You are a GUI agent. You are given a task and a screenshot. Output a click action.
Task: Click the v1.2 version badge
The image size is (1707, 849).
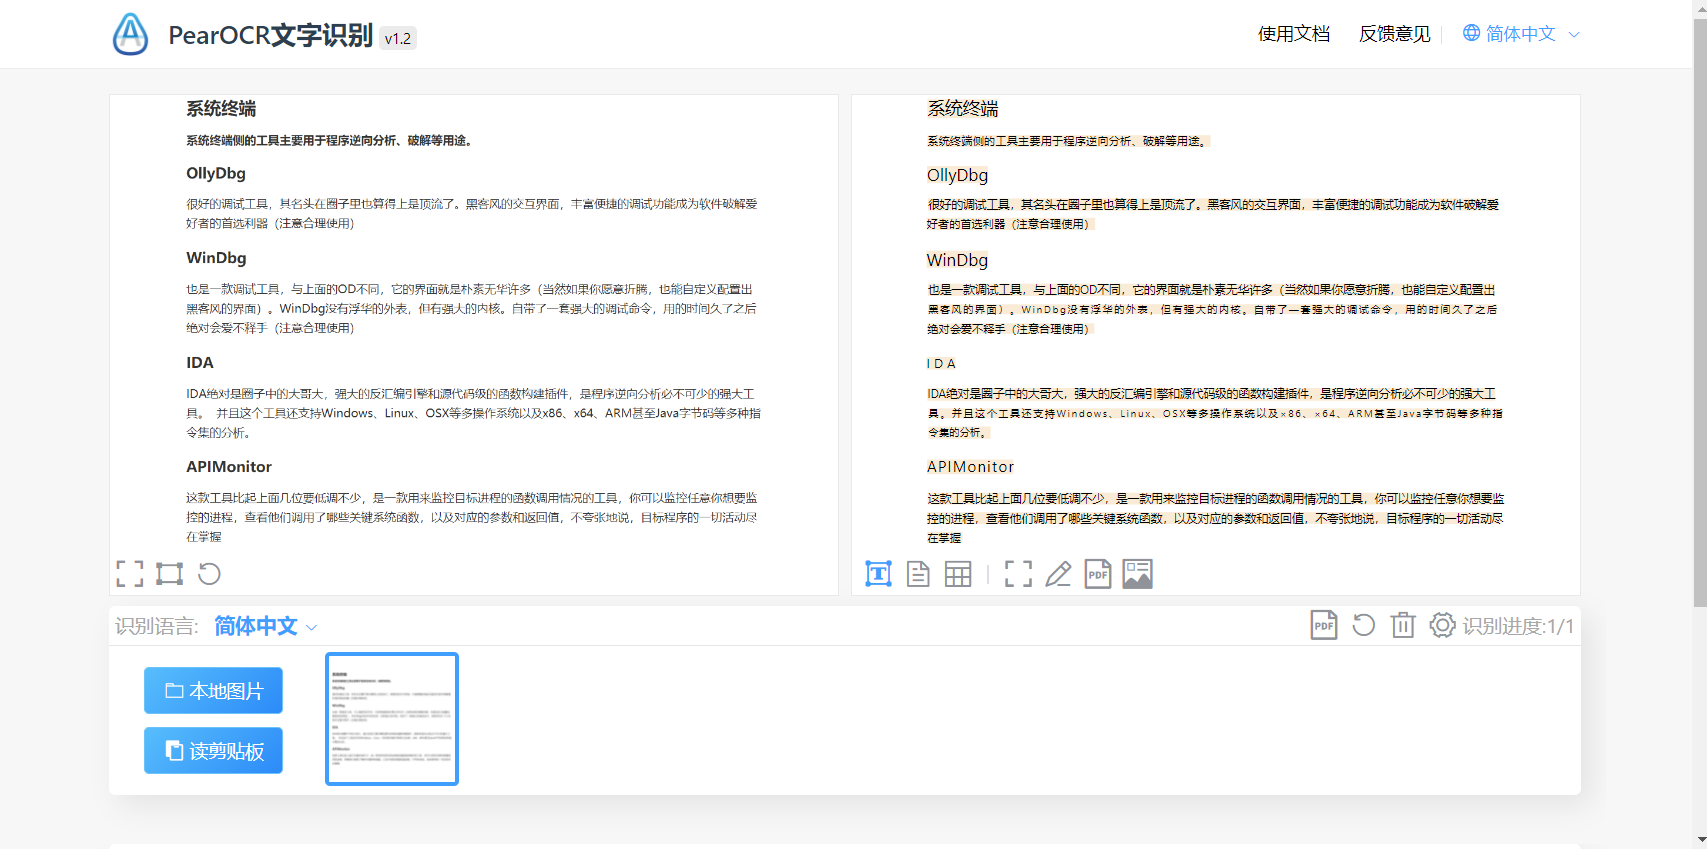(398, 38)
